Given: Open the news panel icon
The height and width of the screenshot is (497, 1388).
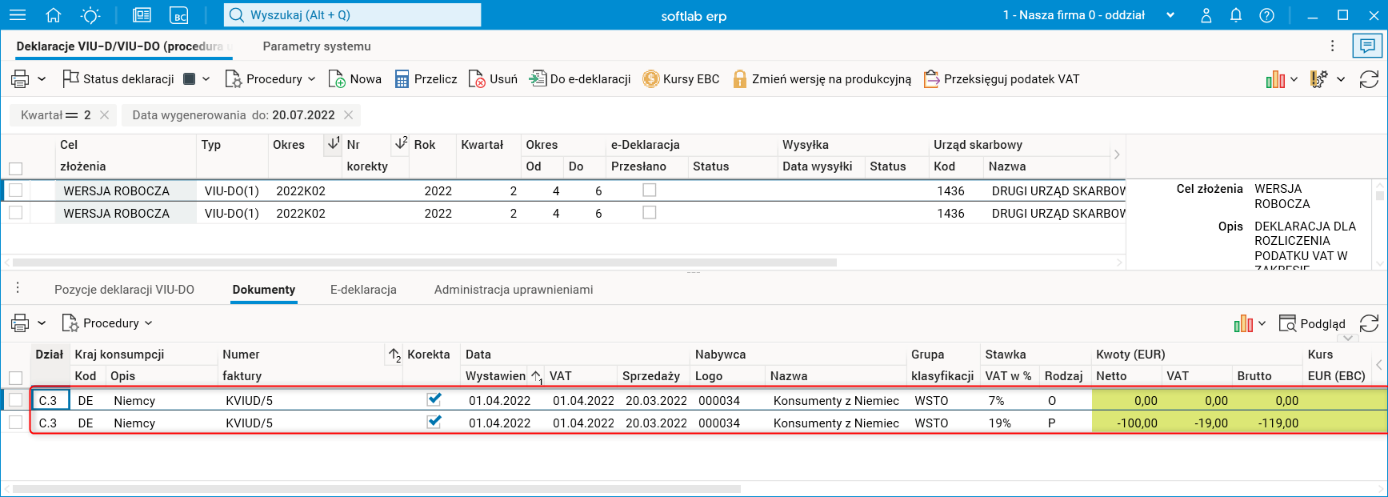Looking at the screenshot, I should [x=142, y=15].
